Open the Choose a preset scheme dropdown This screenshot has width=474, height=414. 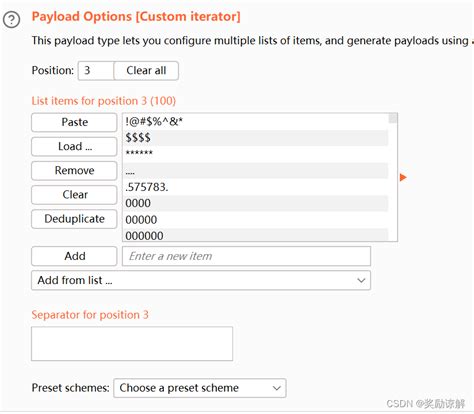pos(200,388)
